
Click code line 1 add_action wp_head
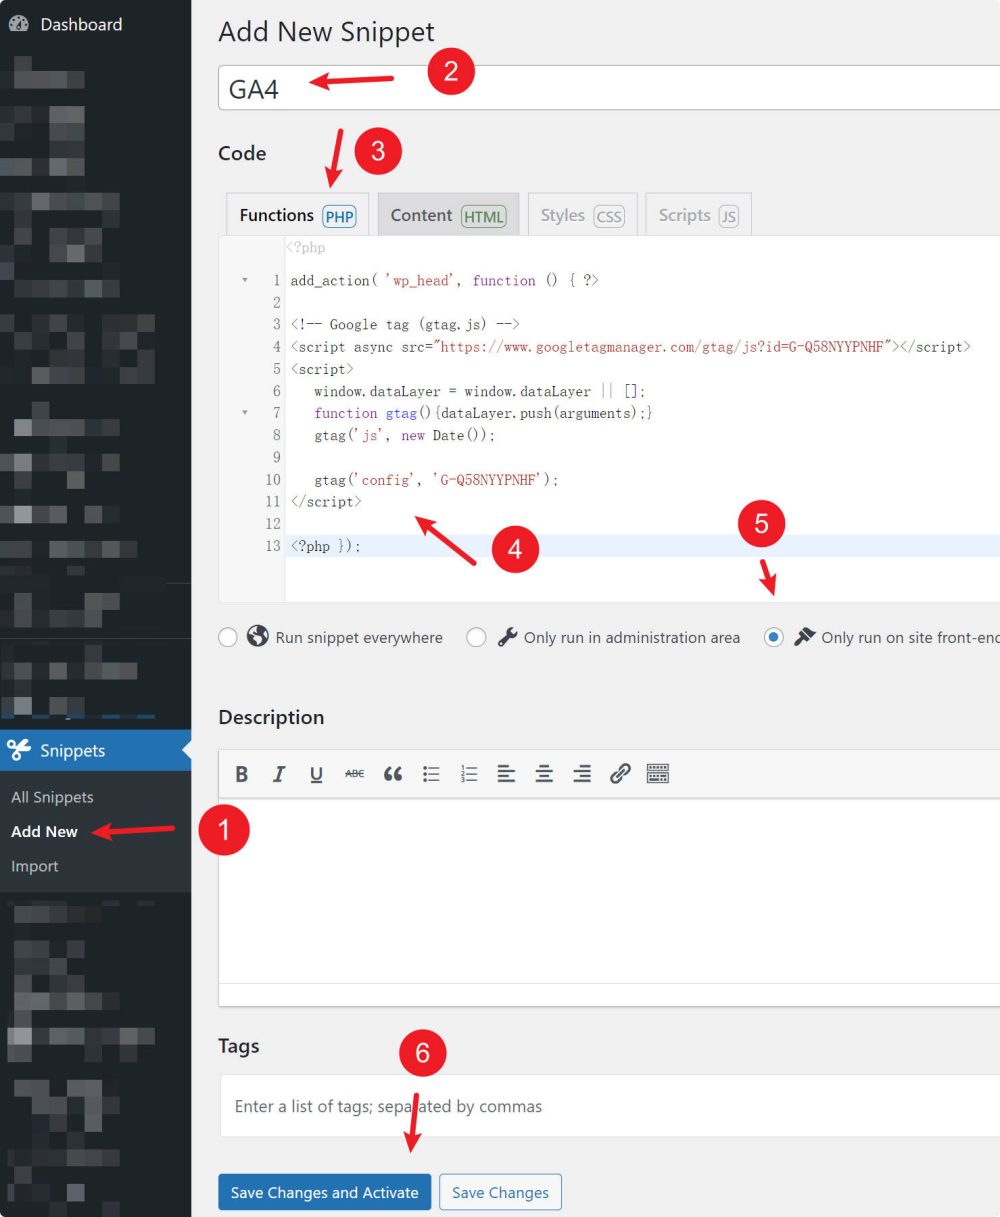coord(444,281)
